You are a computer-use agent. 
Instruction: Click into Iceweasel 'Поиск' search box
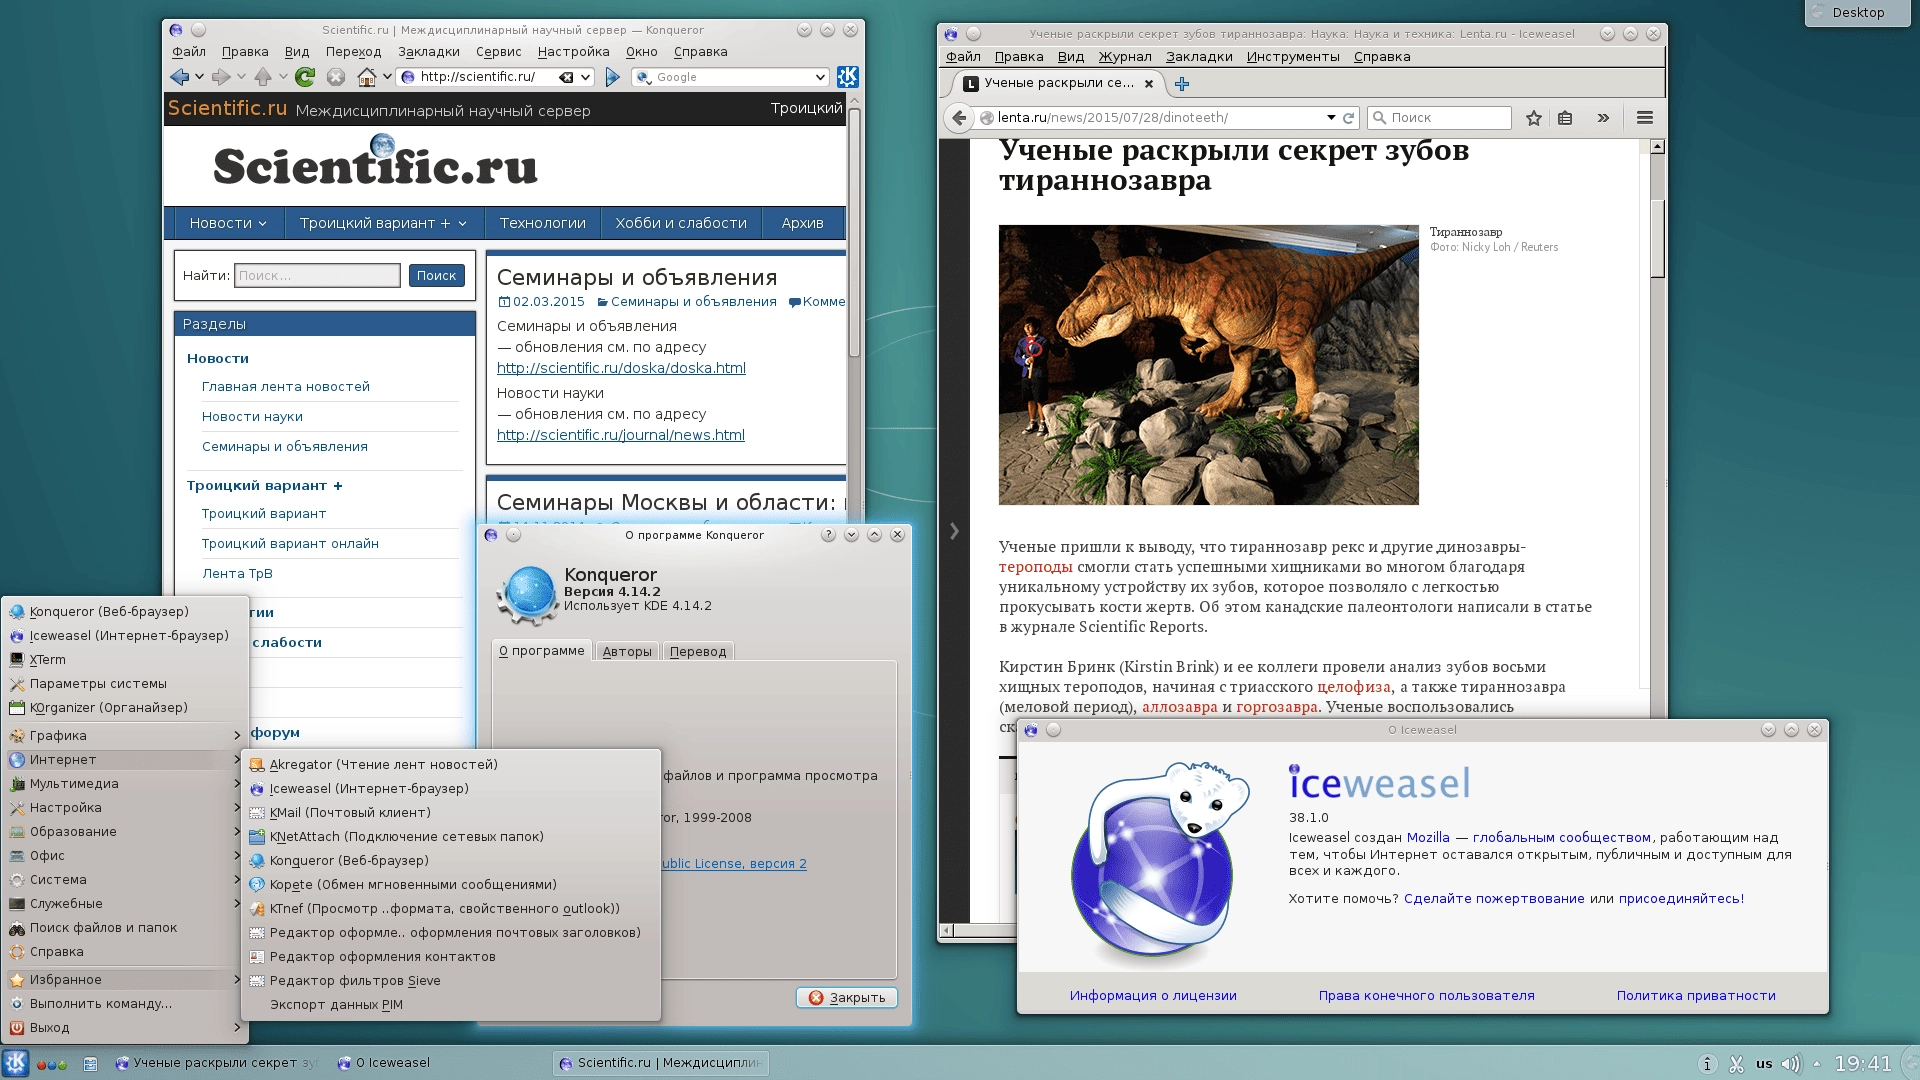coord(1440,118)
